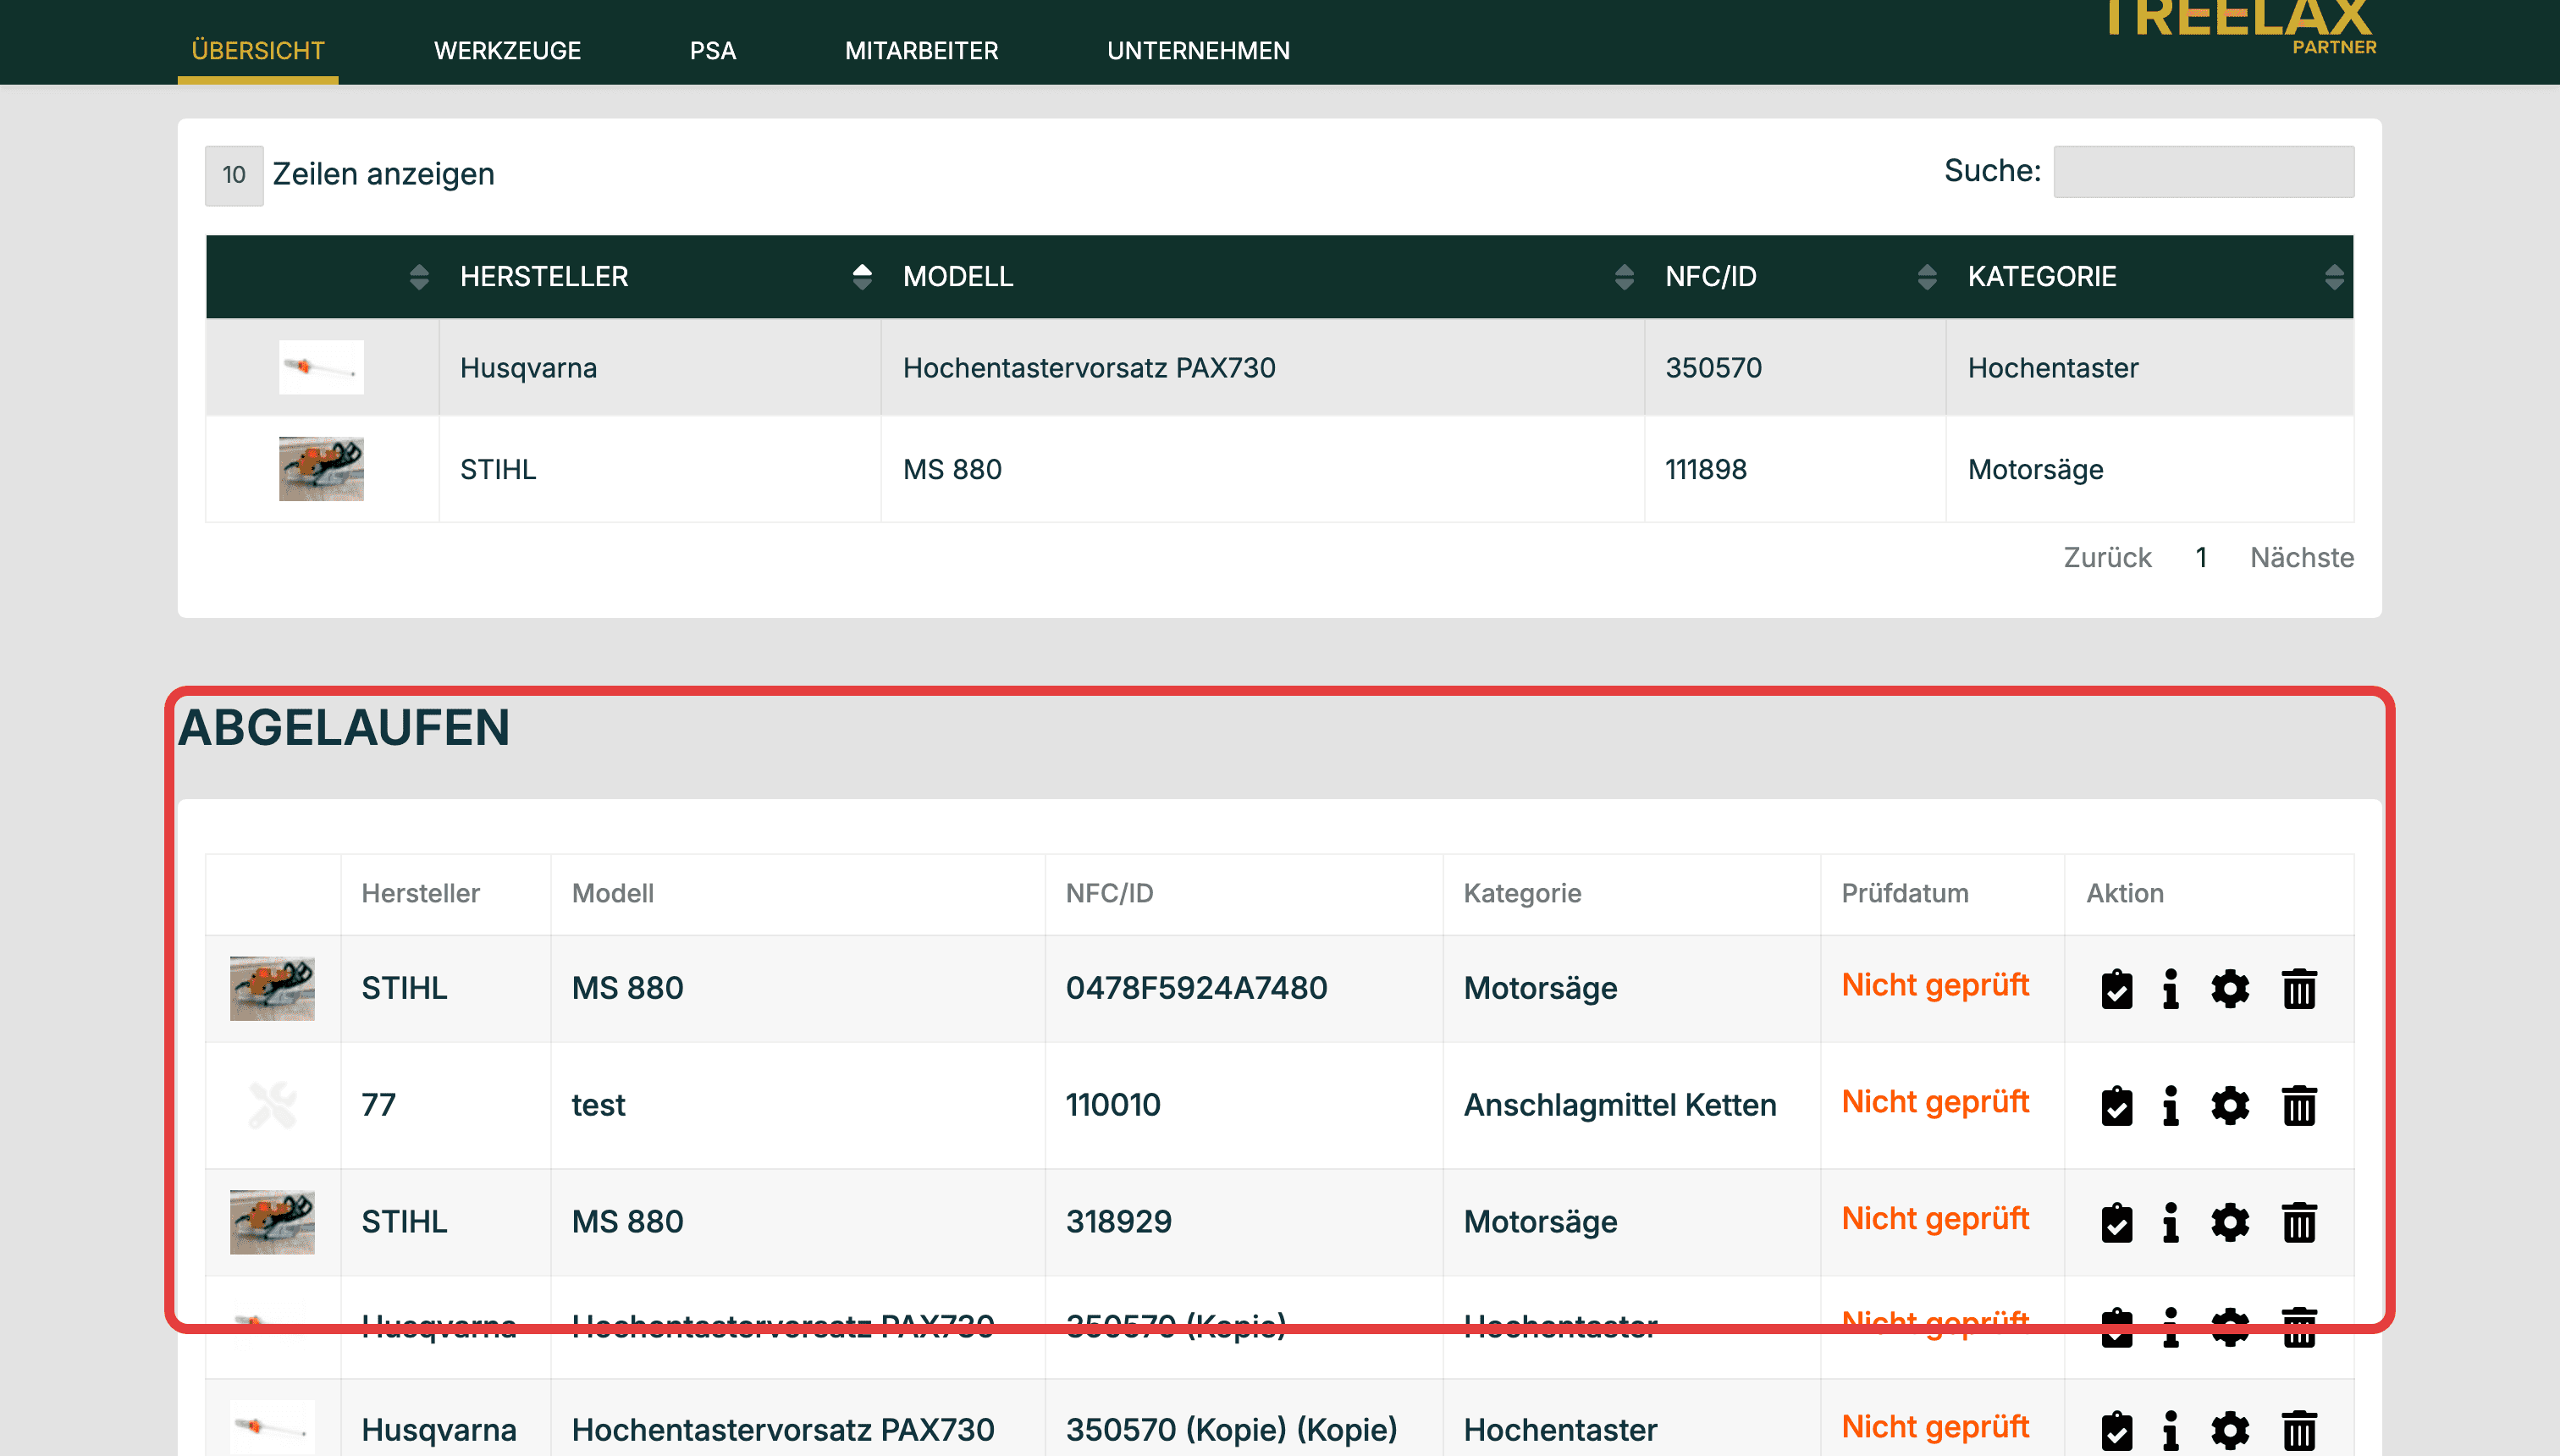Image resolution: width=2560 pixels, height=1456 pixels.
Task: Switch to the ÜBERSICHT tab
Action: click(x=258, y=51)
